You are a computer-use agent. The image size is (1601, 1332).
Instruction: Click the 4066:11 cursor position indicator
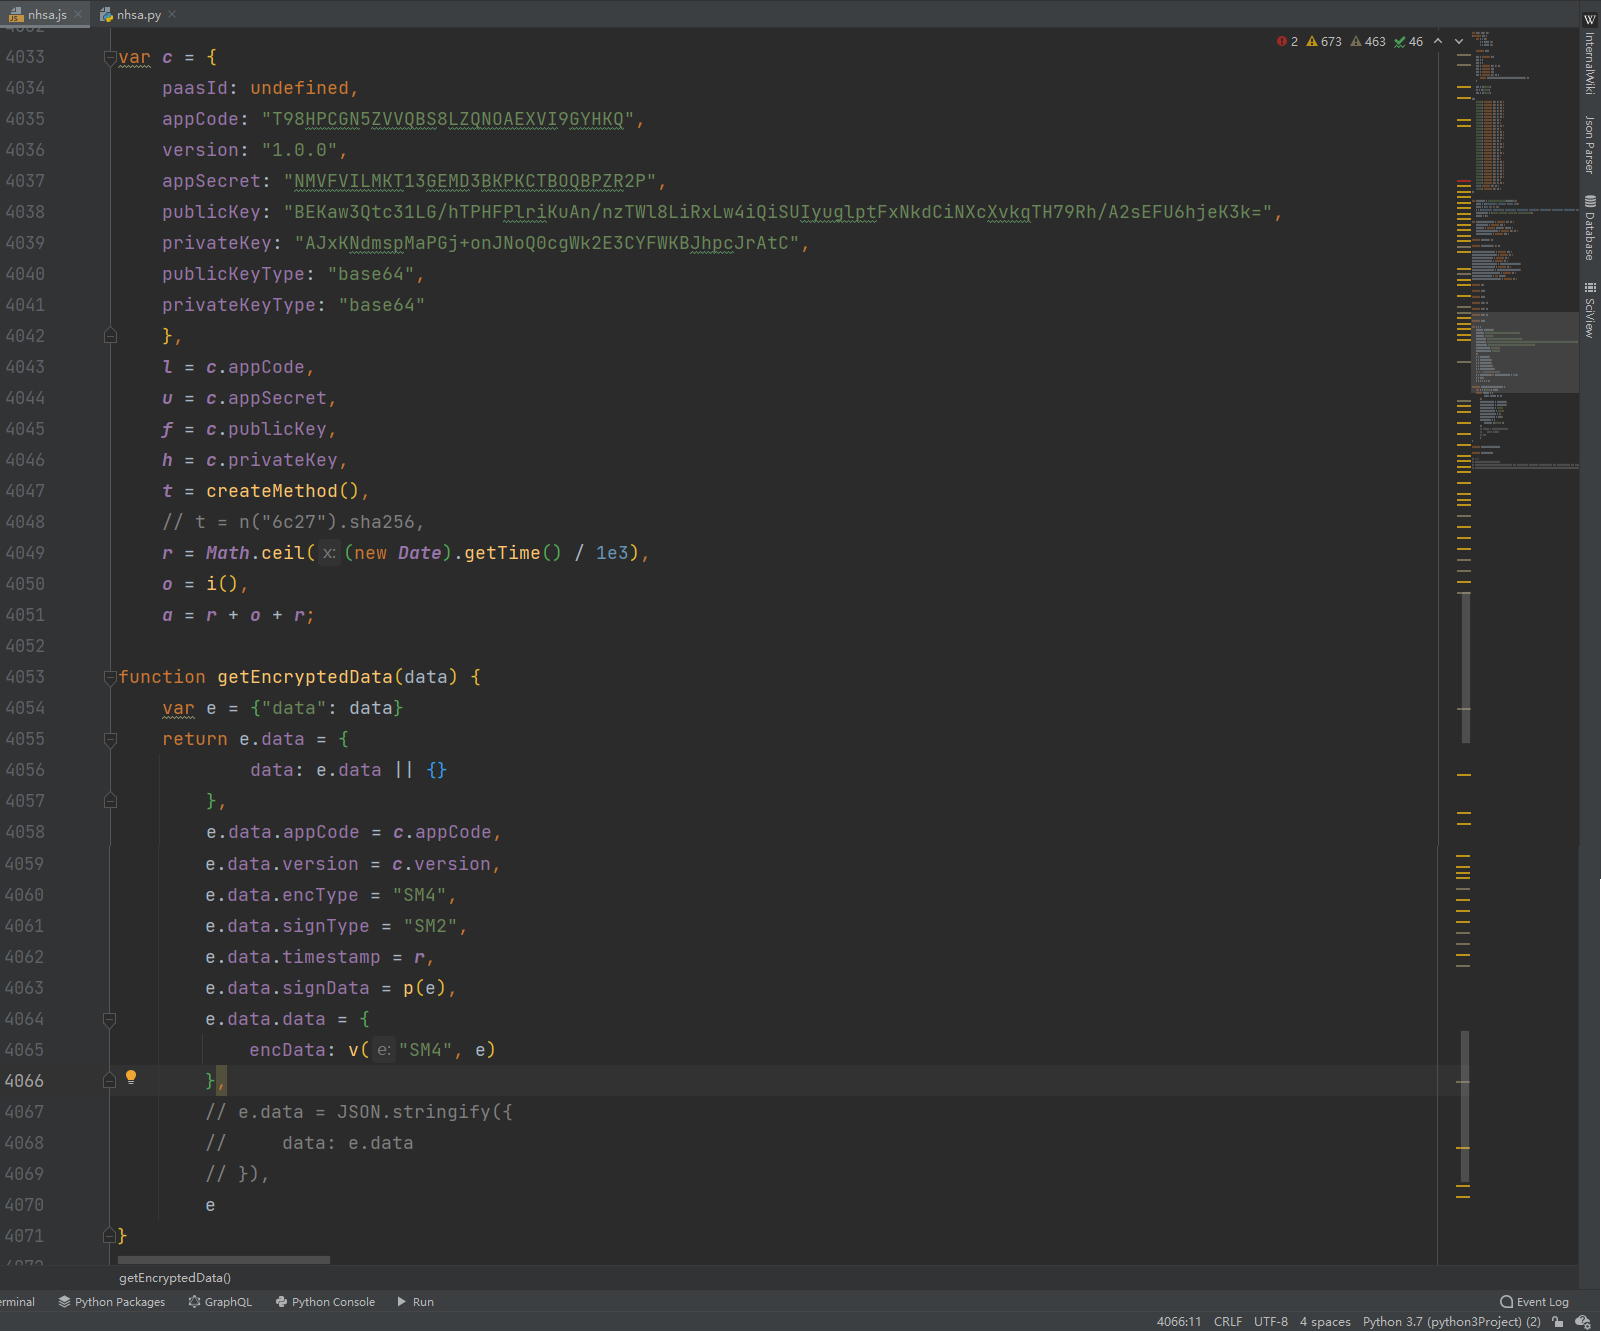click(x=1179, y=1322)
